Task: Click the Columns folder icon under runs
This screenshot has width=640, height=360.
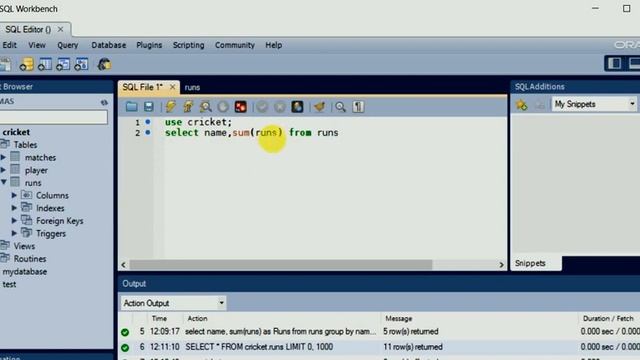Action: [27, 195]
